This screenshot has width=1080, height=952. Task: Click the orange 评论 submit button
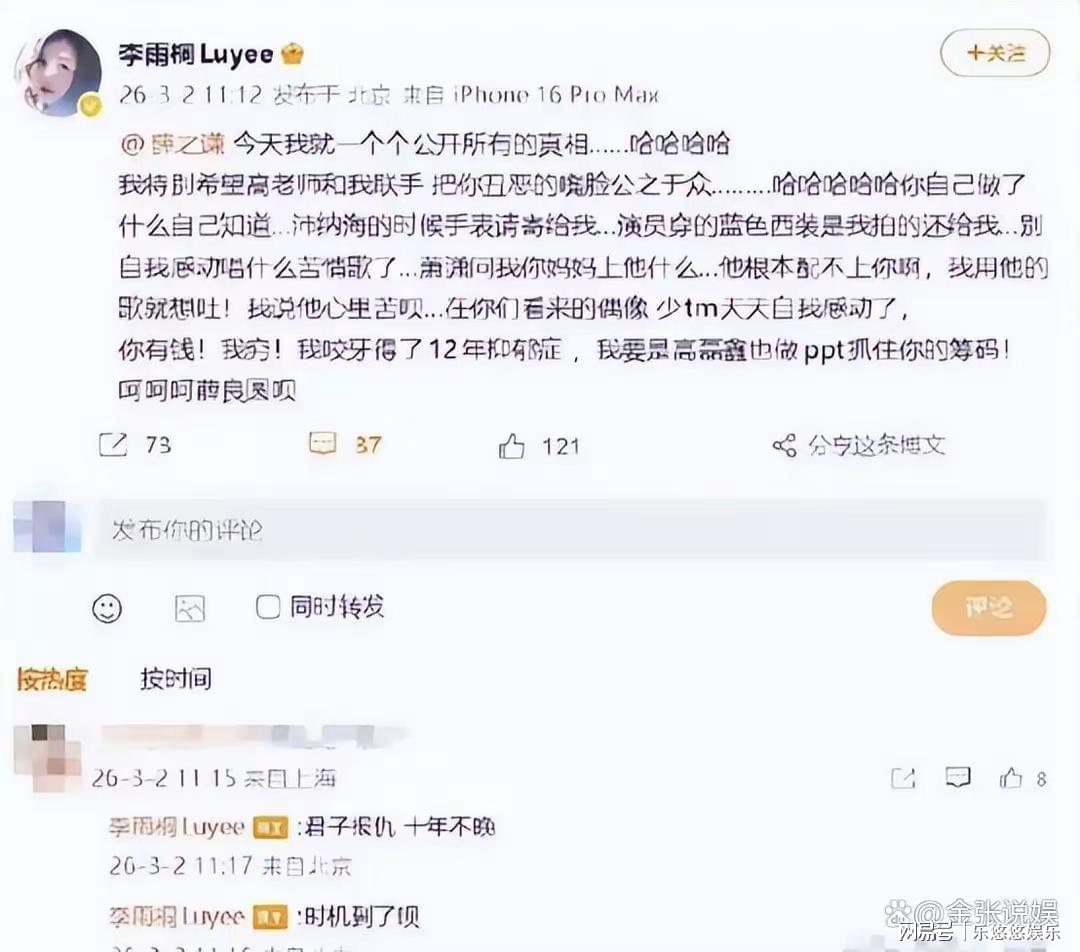tap(988, 607)
